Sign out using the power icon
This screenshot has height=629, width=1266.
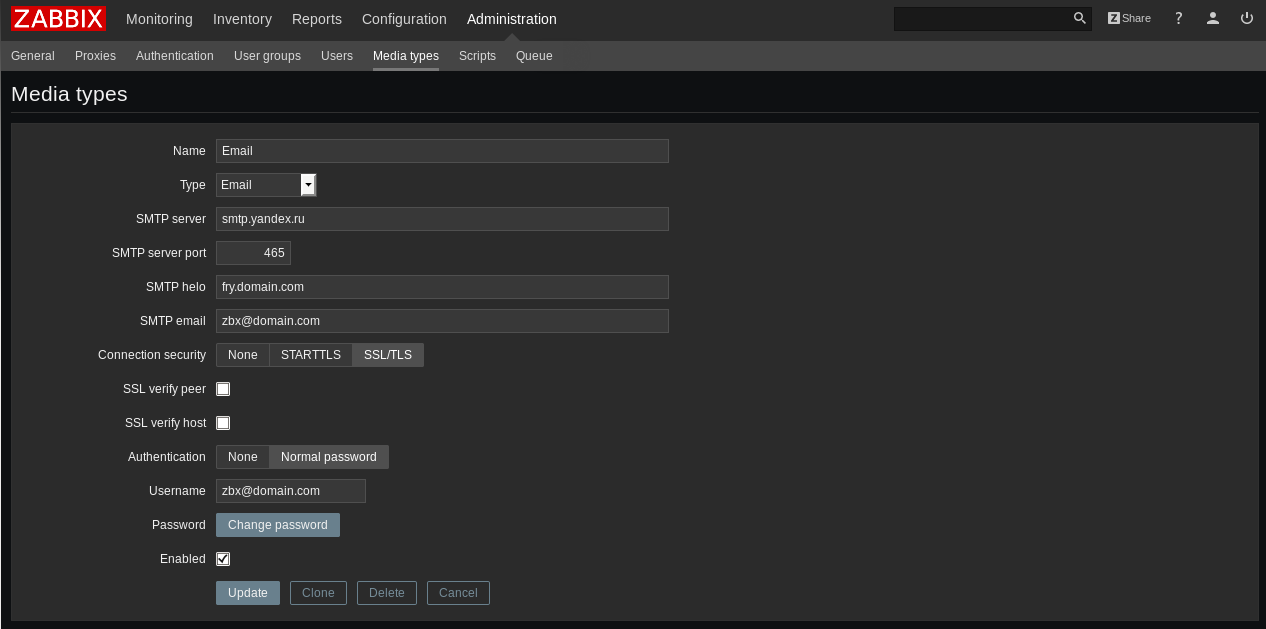(x=1246, y=18)
